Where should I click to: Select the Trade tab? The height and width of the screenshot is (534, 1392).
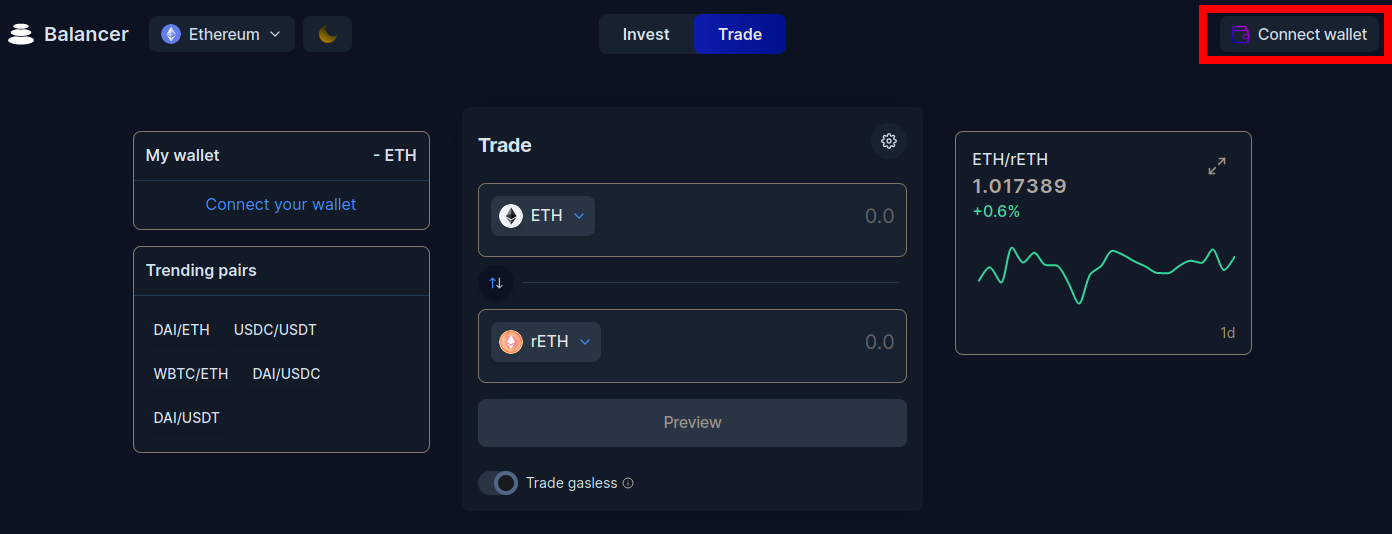coord(740,34)
